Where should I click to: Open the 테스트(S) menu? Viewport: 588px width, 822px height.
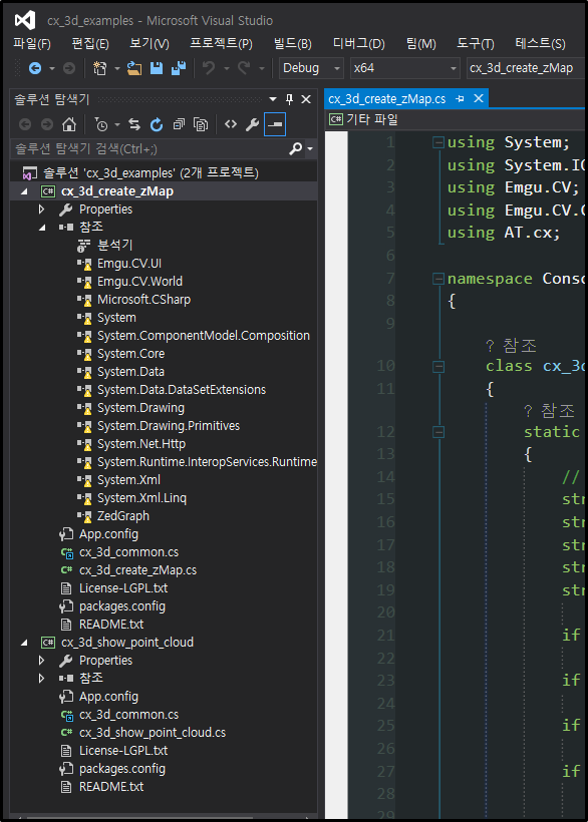point(540,44)
